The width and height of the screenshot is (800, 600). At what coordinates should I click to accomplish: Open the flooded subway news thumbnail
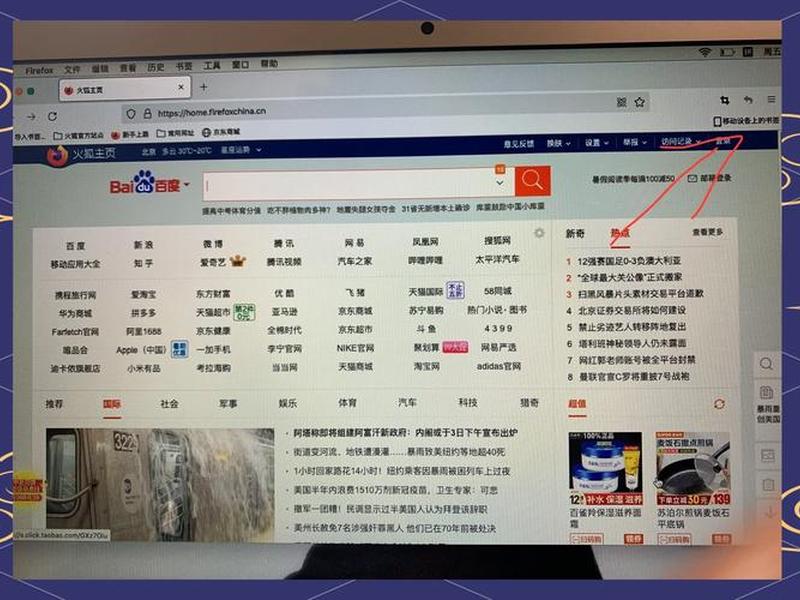click(x=160, y=485)
